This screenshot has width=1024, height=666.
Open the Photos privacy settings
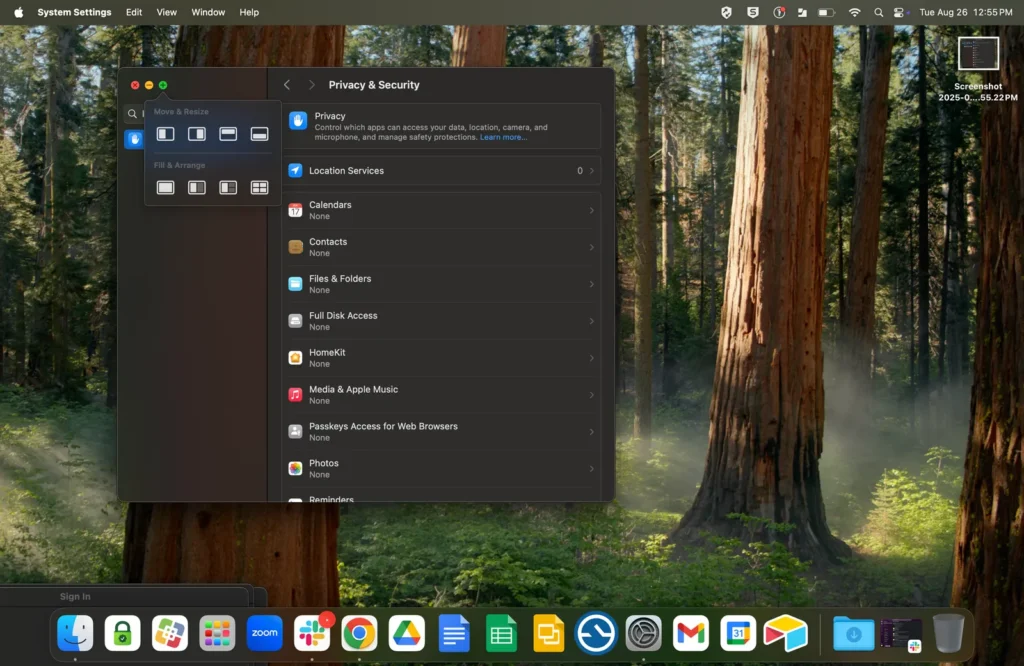441,468
